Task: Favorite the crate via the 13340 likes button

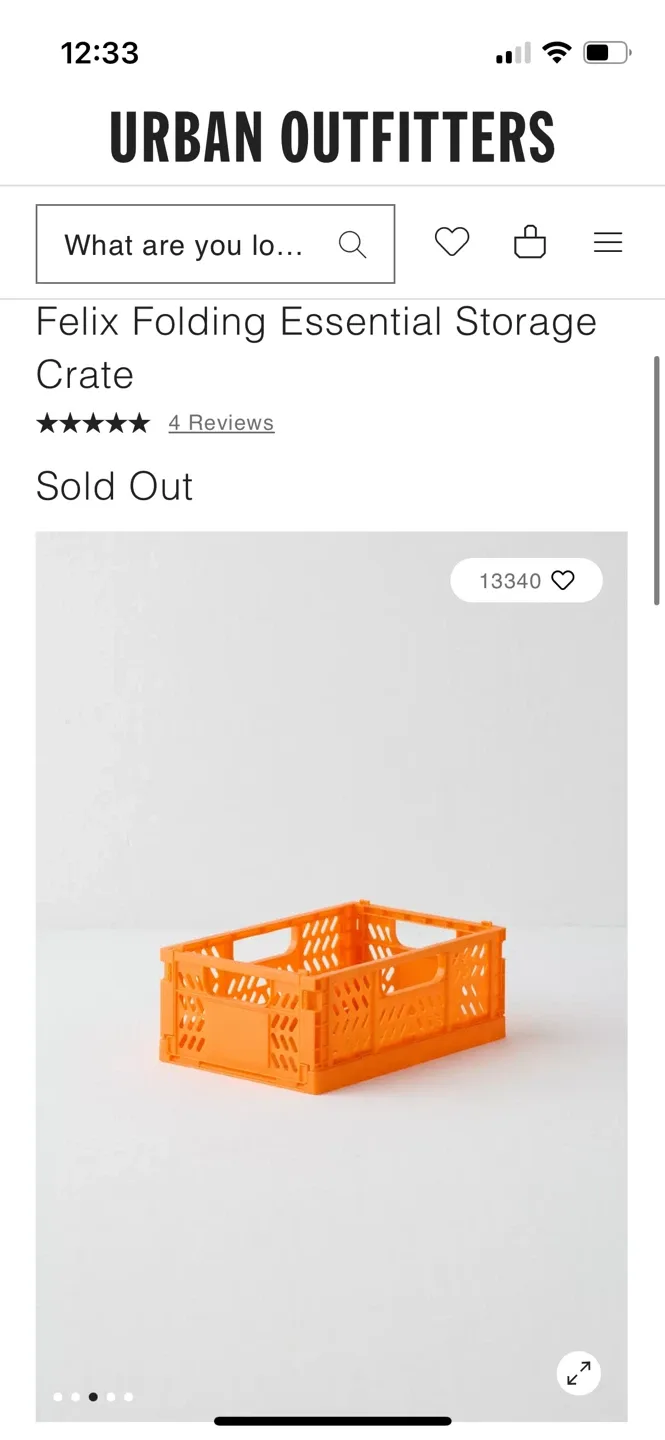Action: [x=526, y=580]
